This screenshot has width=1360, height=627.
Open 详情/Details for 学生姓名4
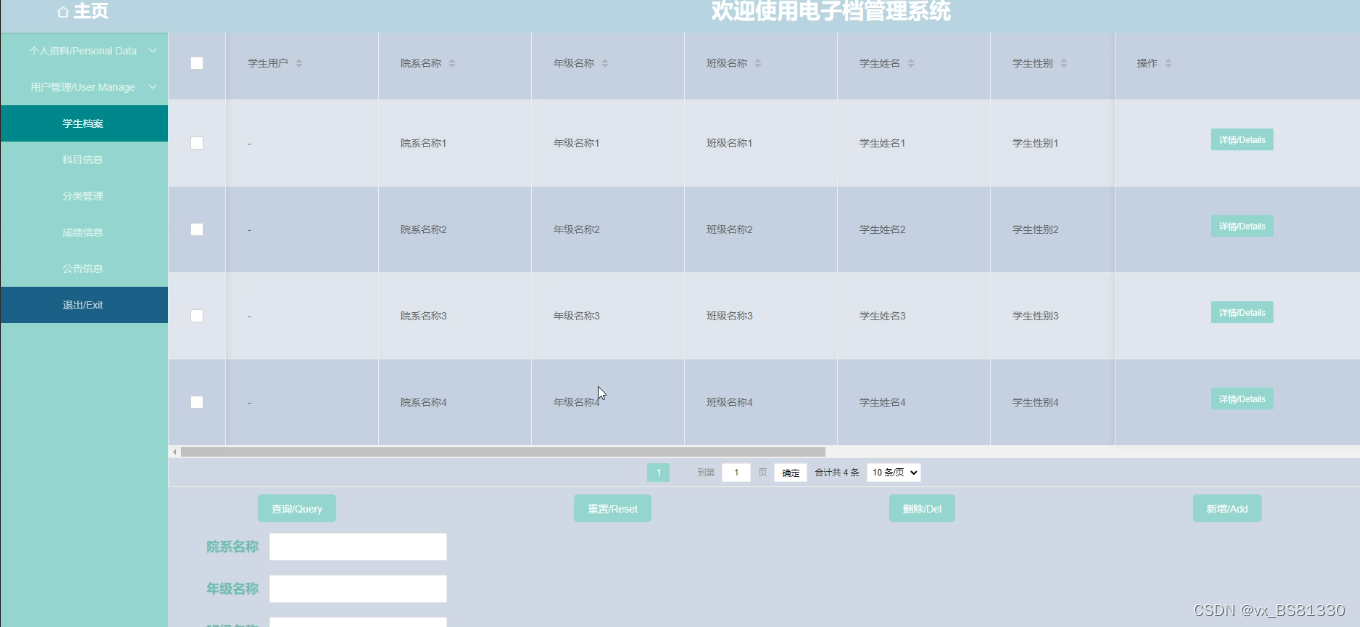[x=1242, y=399]
